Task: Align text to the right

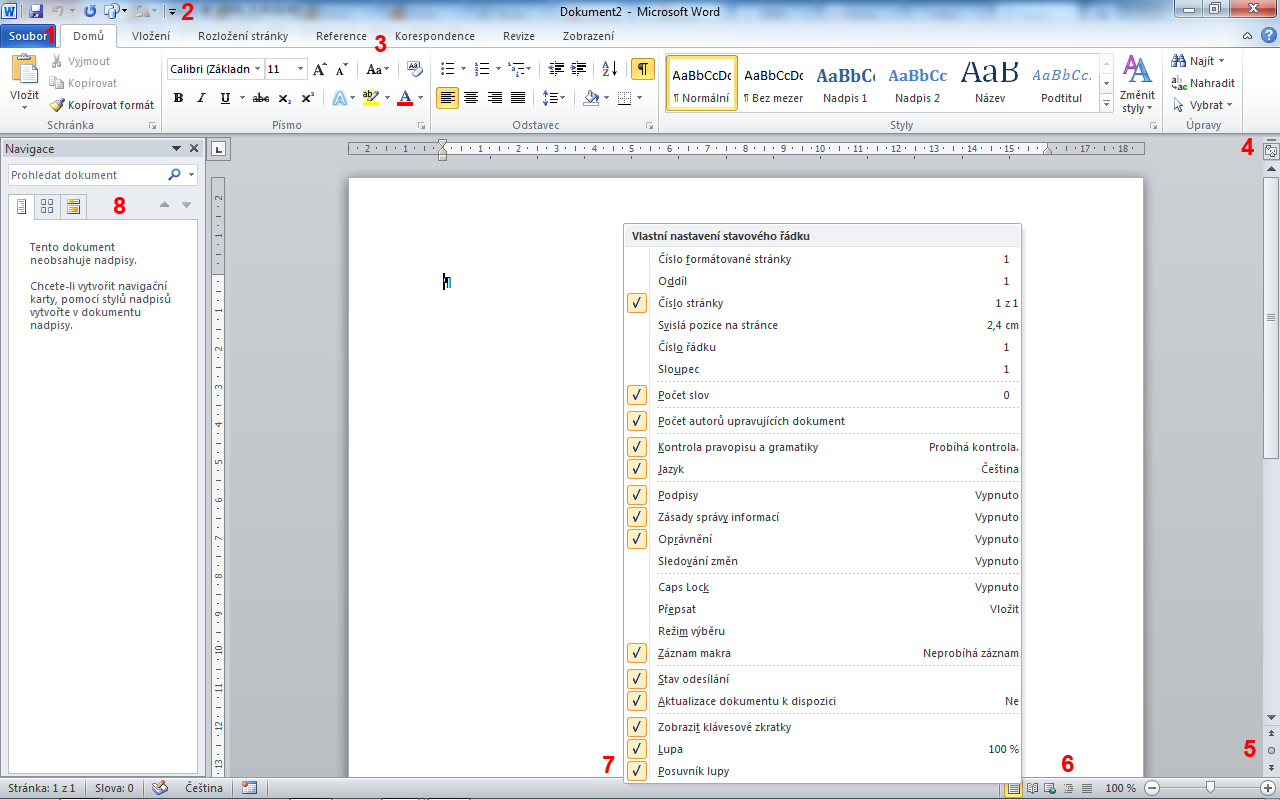Action: (x=494, y=98)
